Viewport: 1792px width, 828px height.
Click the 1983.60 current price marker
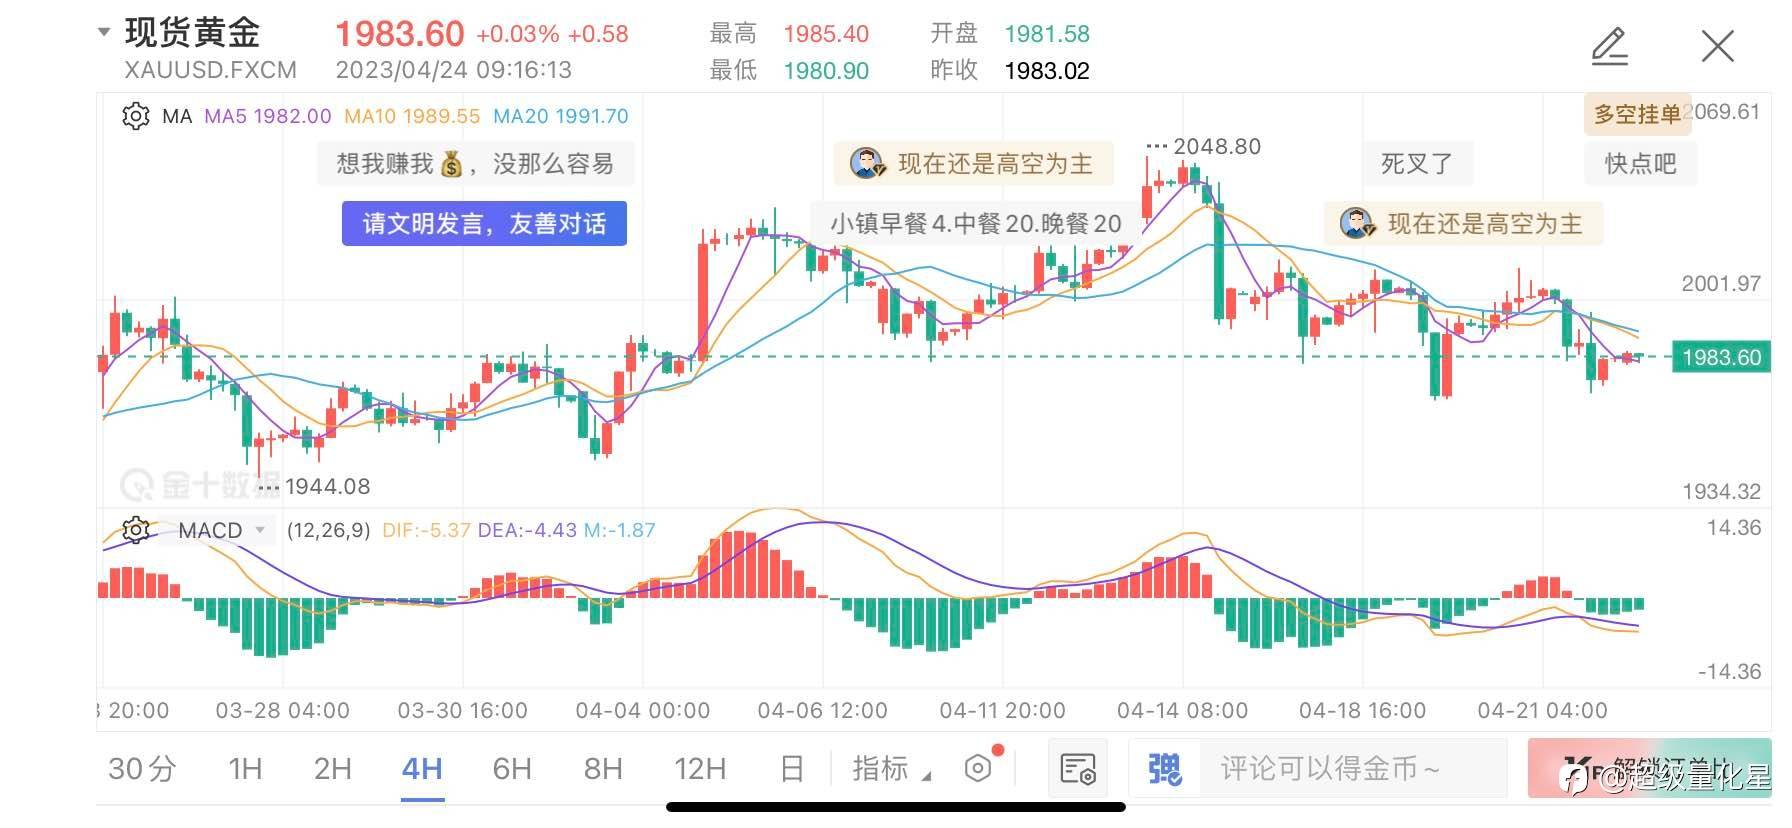point(1721,357)
